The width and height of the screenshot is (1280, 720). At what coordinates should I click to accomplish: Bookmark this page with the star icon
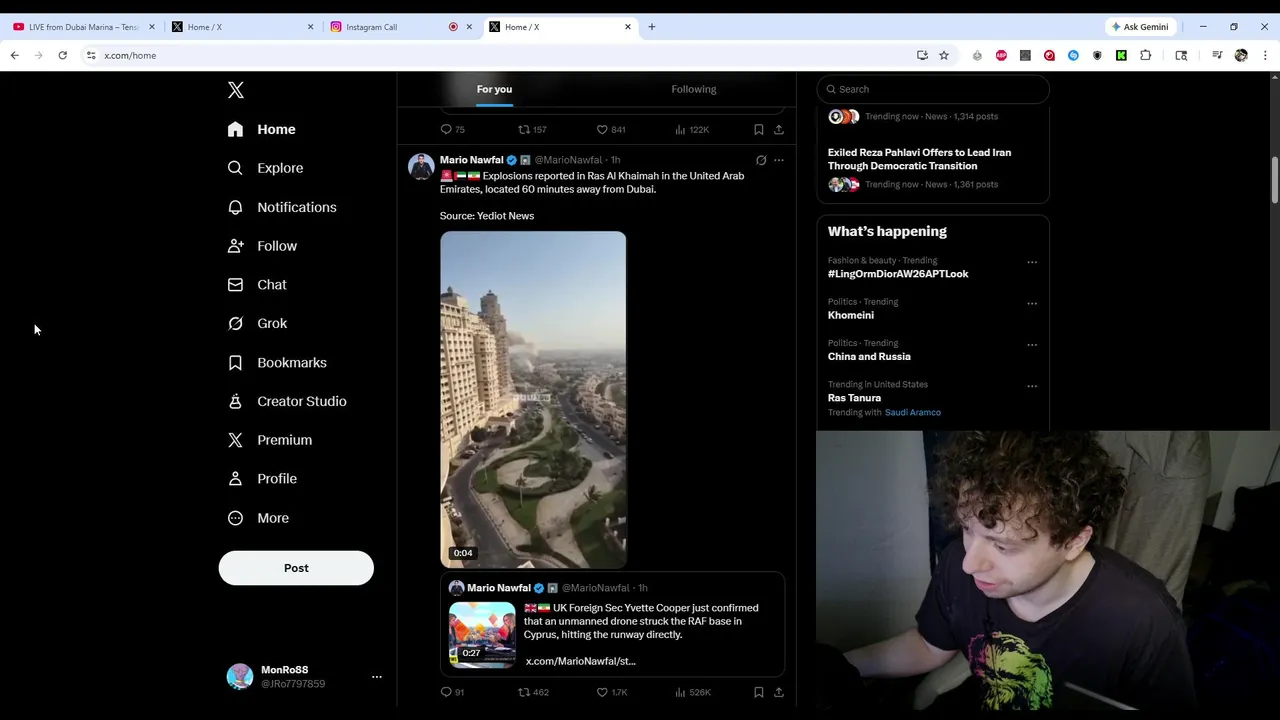click(x=943, y=55)
